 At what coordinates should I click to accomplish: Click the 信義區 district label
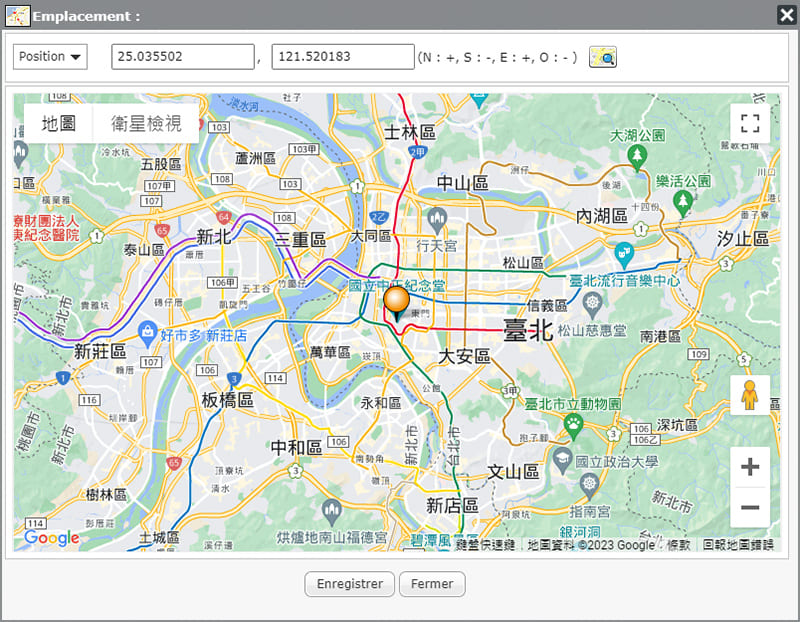(547, 306)
